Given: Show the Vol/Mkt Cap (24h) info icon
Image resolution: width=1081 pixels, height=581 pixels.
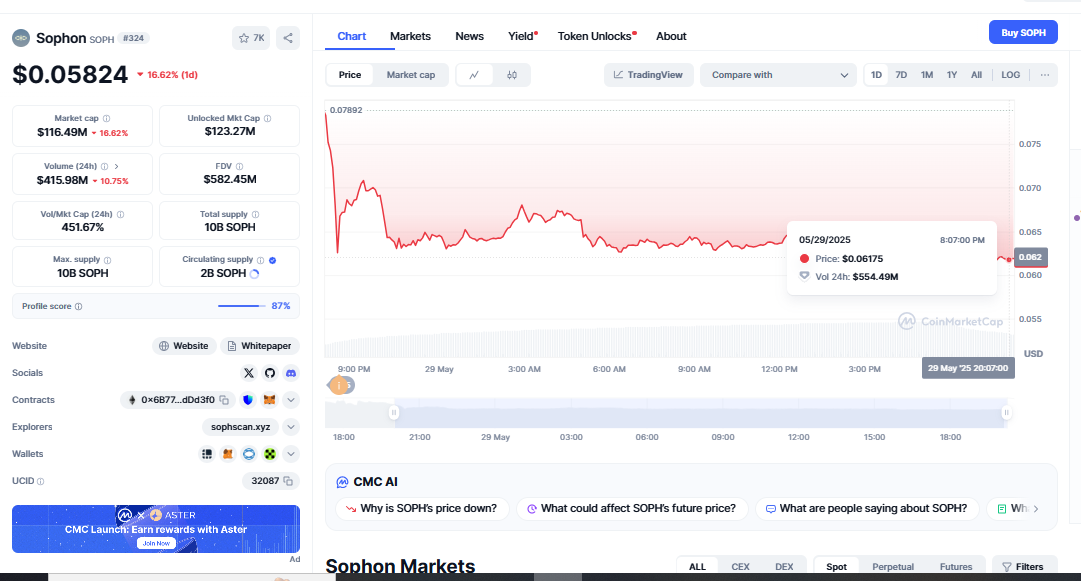Looking at the screenshot, I should pos(121,214).
